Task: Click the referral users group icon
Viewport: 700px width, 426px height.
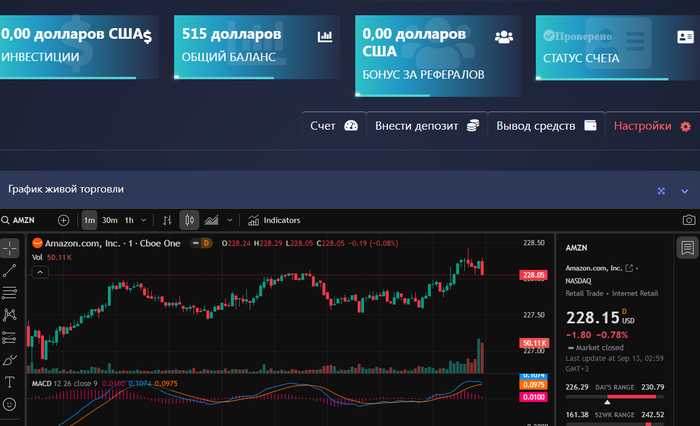Action: click(x=504, y=37)
